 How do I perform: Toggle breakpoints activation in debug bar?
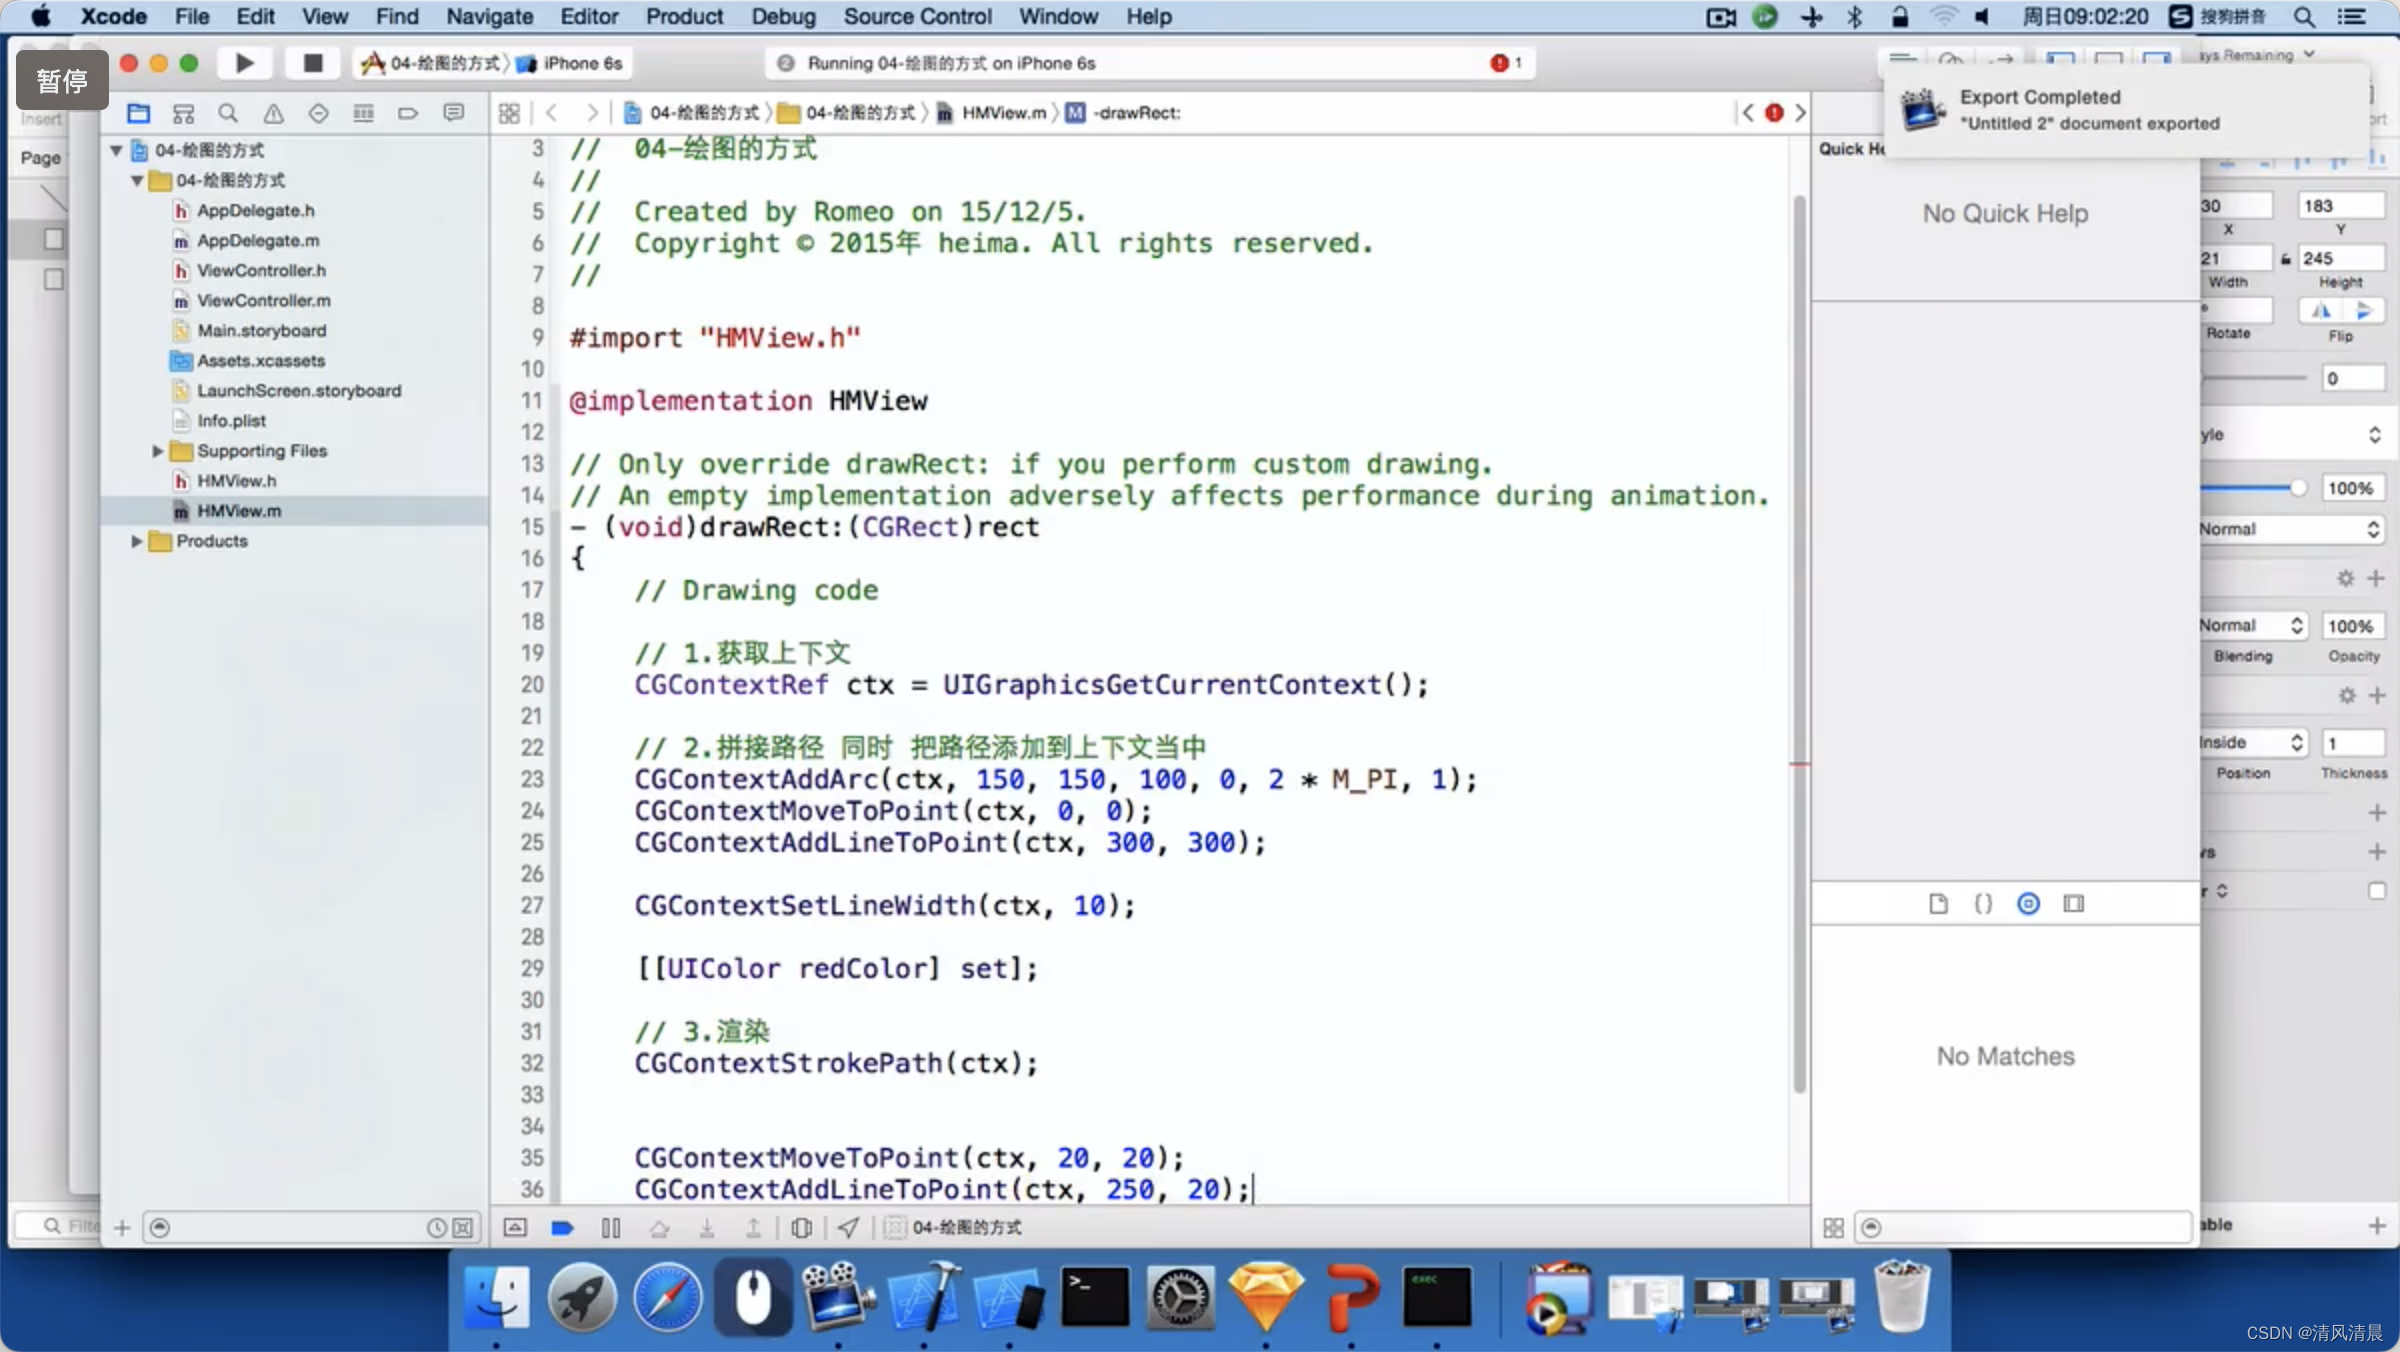[x=562, y=1227]
